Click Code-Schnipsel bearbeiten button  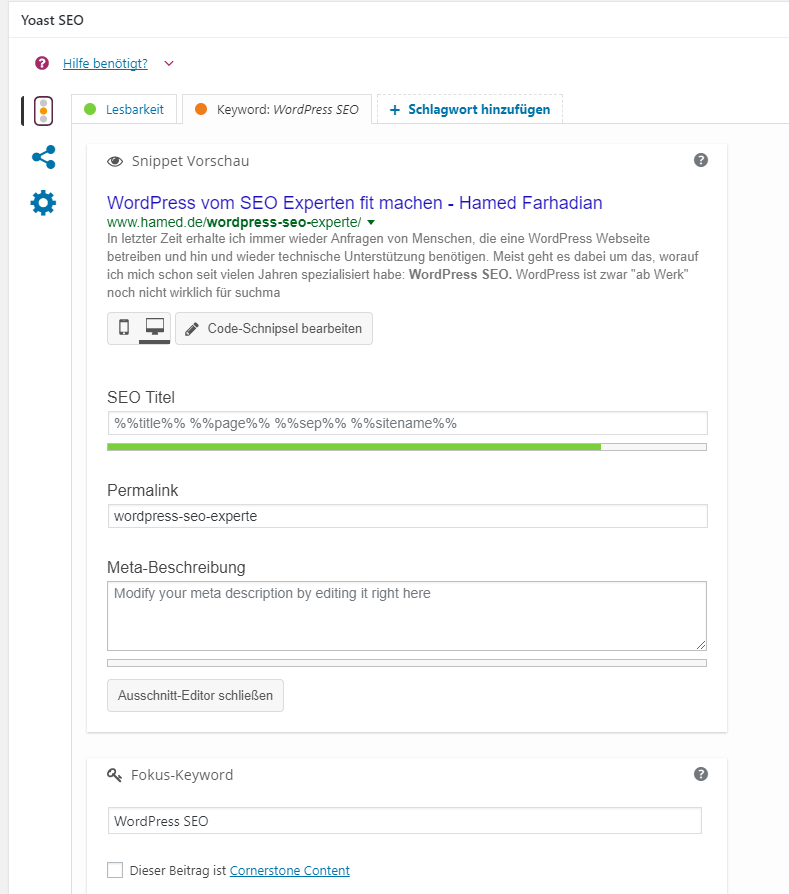tap(274, 328)
